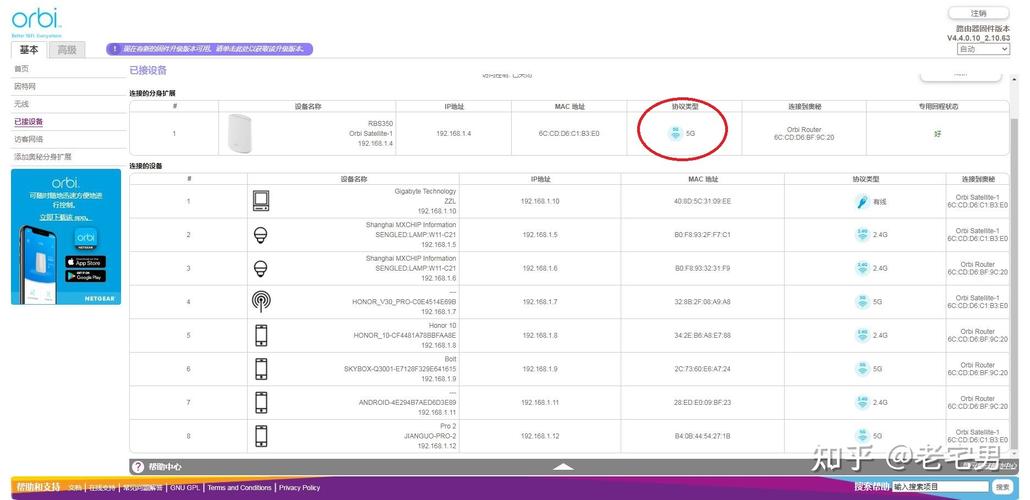Click MAC address 2C:73:60:E6:A7:24

point(703,369)
